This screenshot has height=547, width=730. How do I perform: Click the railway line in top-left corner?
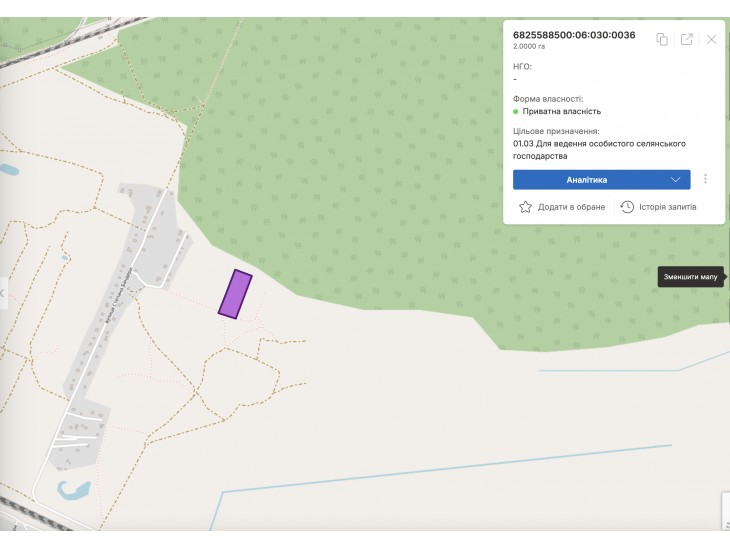(70, 41)
